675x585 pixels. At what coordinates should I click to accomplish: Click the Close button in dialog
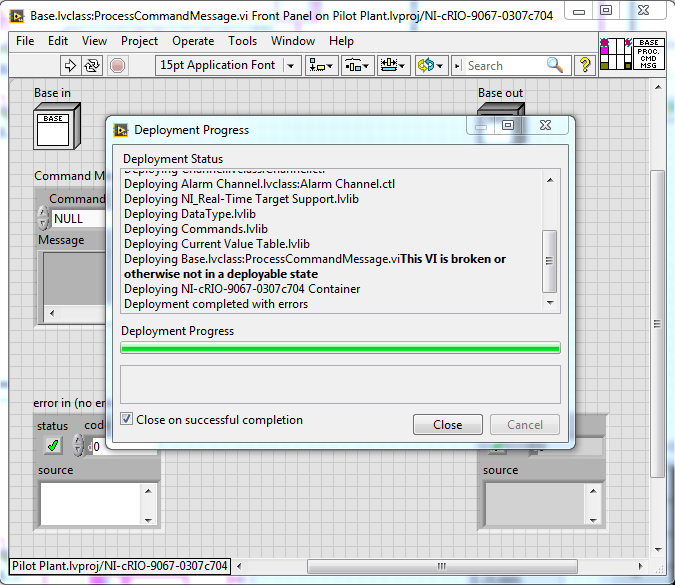tap(448, 425)
